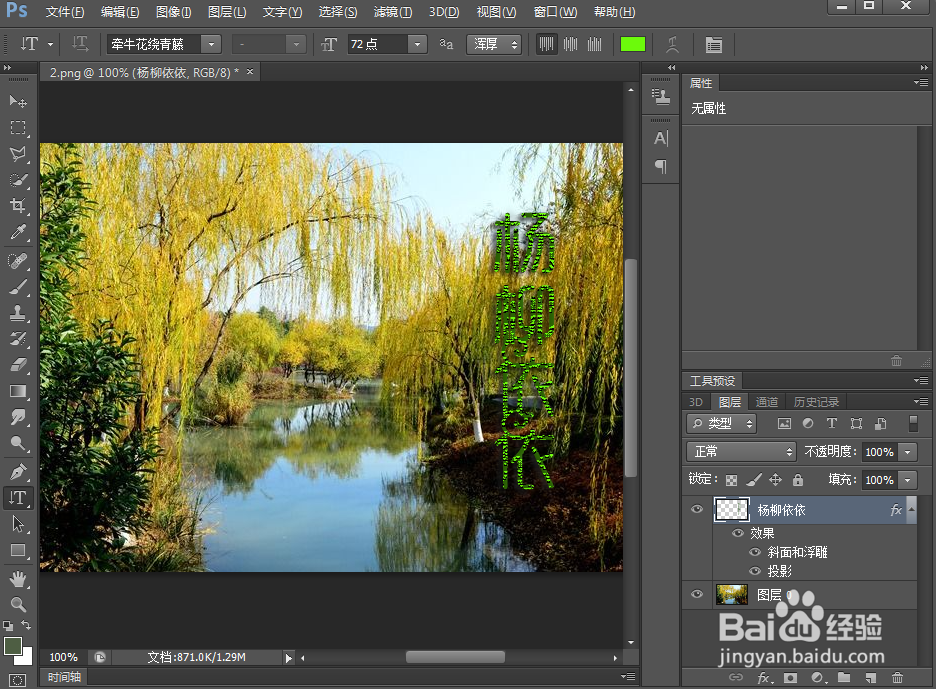Open font family dropdown 牵牛花绕青藤
The height and width of the screenshot is (689, 936).
pyautogui.click(x=211, y=44)
